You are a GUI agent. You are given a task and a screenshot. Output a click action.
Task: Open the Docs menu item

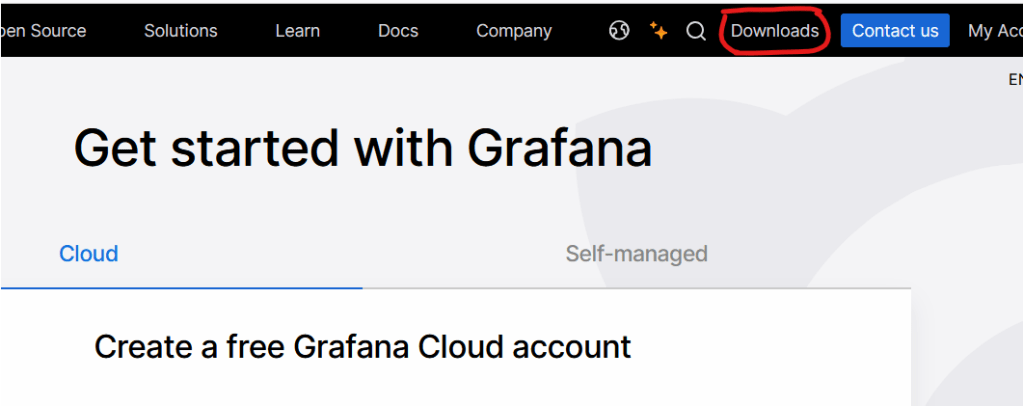pyautogui.click(x=398, y=31)
